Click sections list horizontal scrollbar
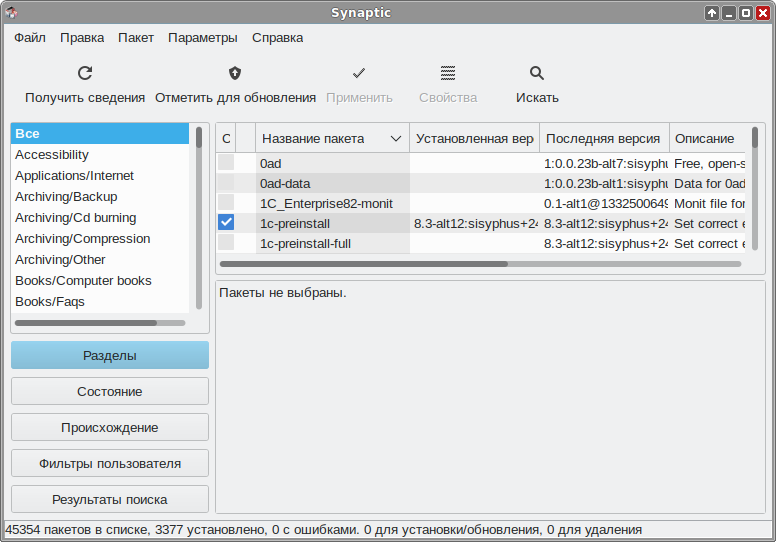The width and height of the screenshot is (776, 542). 100,323
